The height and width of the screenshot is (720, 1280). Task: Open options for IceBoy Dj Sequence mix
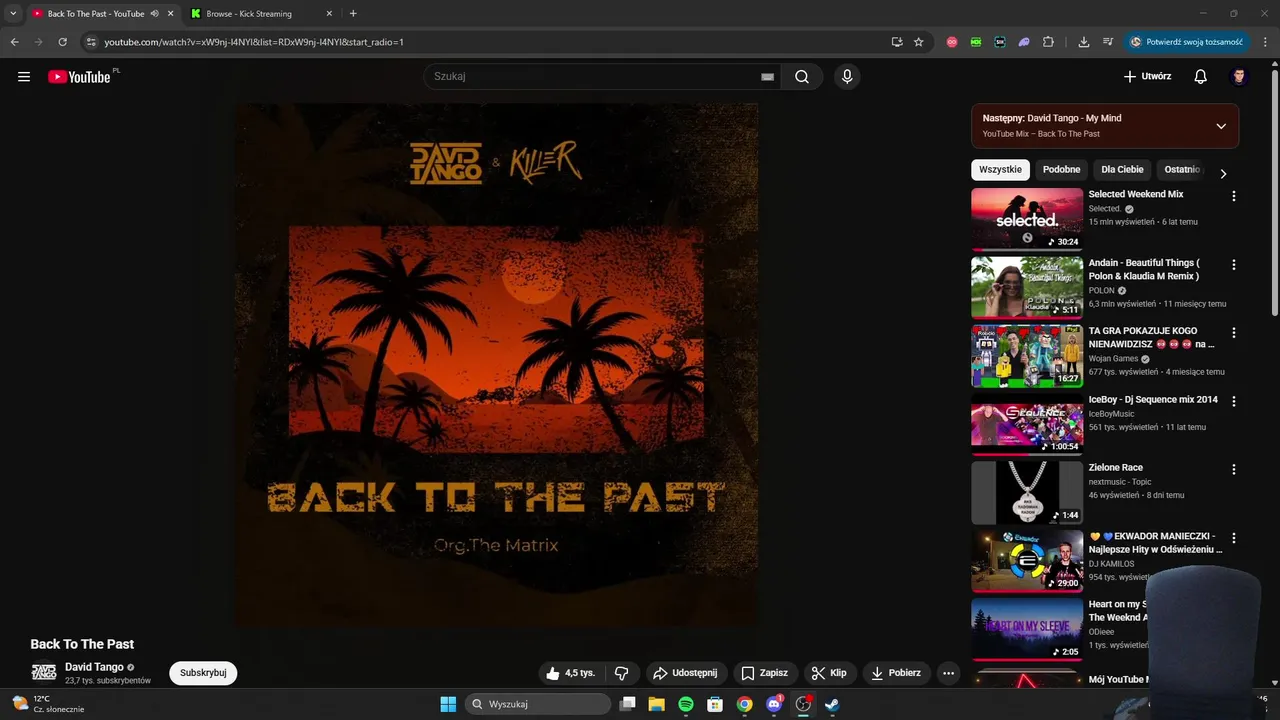(x=1233, y=401)
